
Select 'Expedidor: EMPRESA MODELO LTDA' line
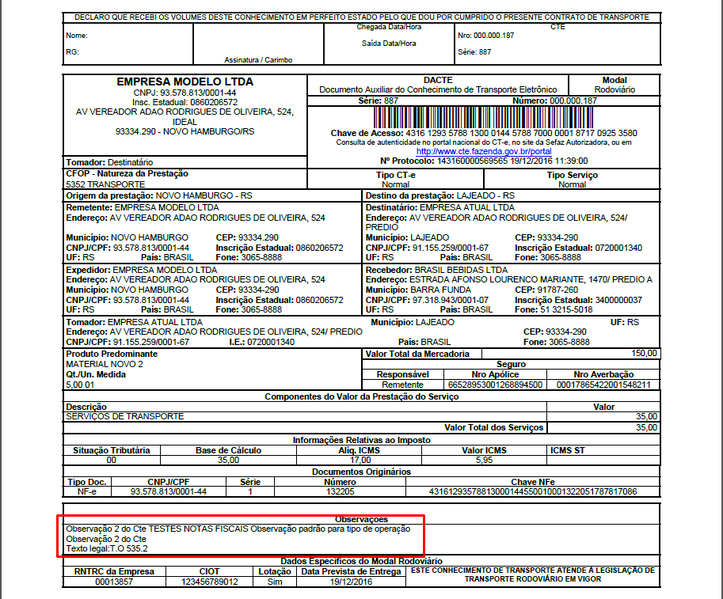142,270
